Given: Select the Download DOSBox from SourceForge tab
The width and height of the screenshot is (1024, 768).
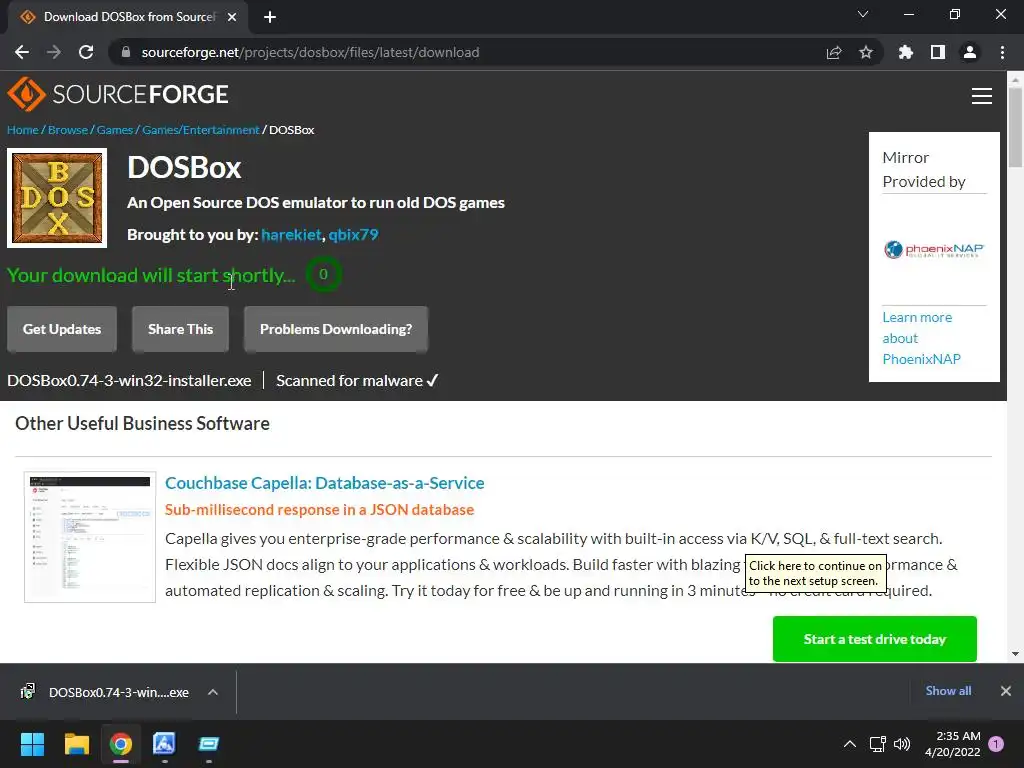Looking at the screenshot, I should (x=128, y=17).
